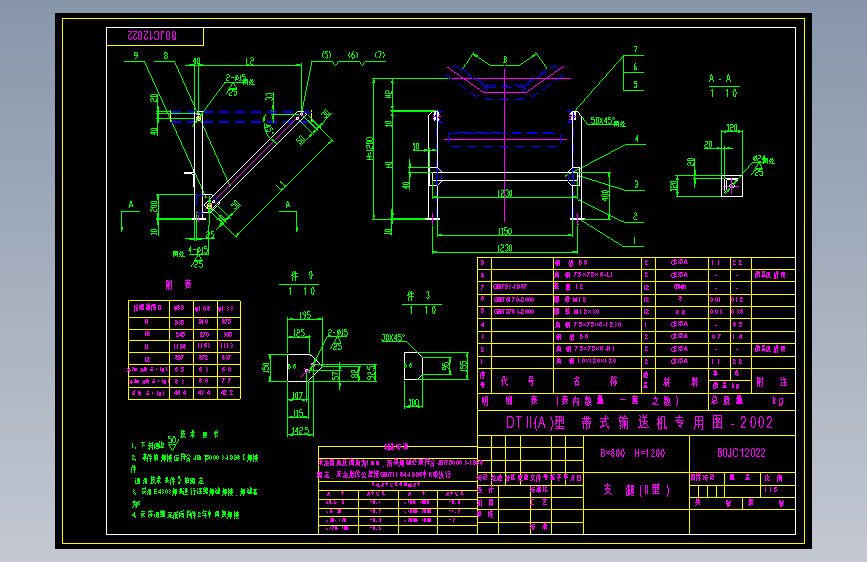Click the "125" dimension in the 件 9 detail
The height and width of the screenshot is (562, 867).
(299, 333)
